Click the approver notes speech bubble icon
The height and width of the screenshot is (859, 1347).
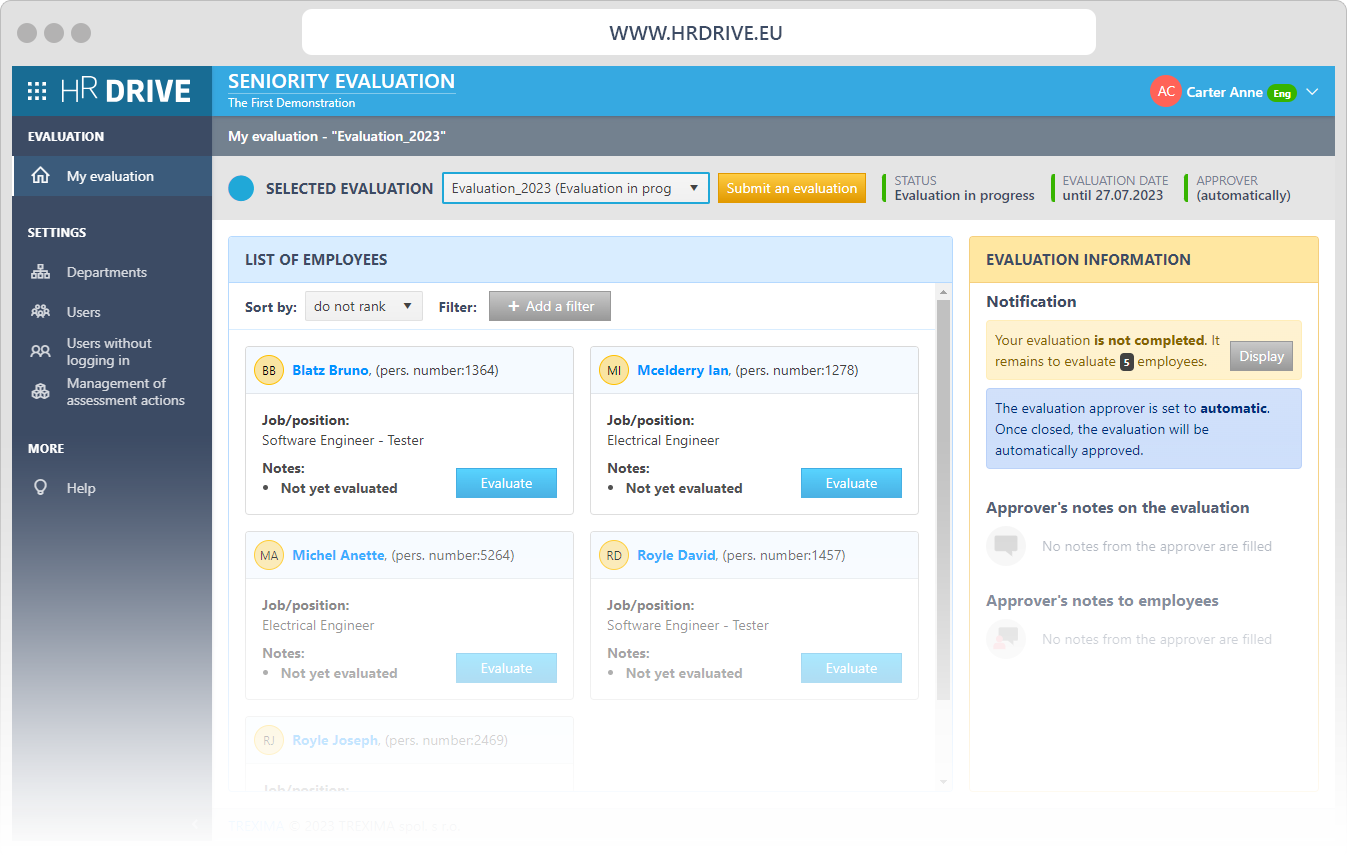(x=1005, y=546)
